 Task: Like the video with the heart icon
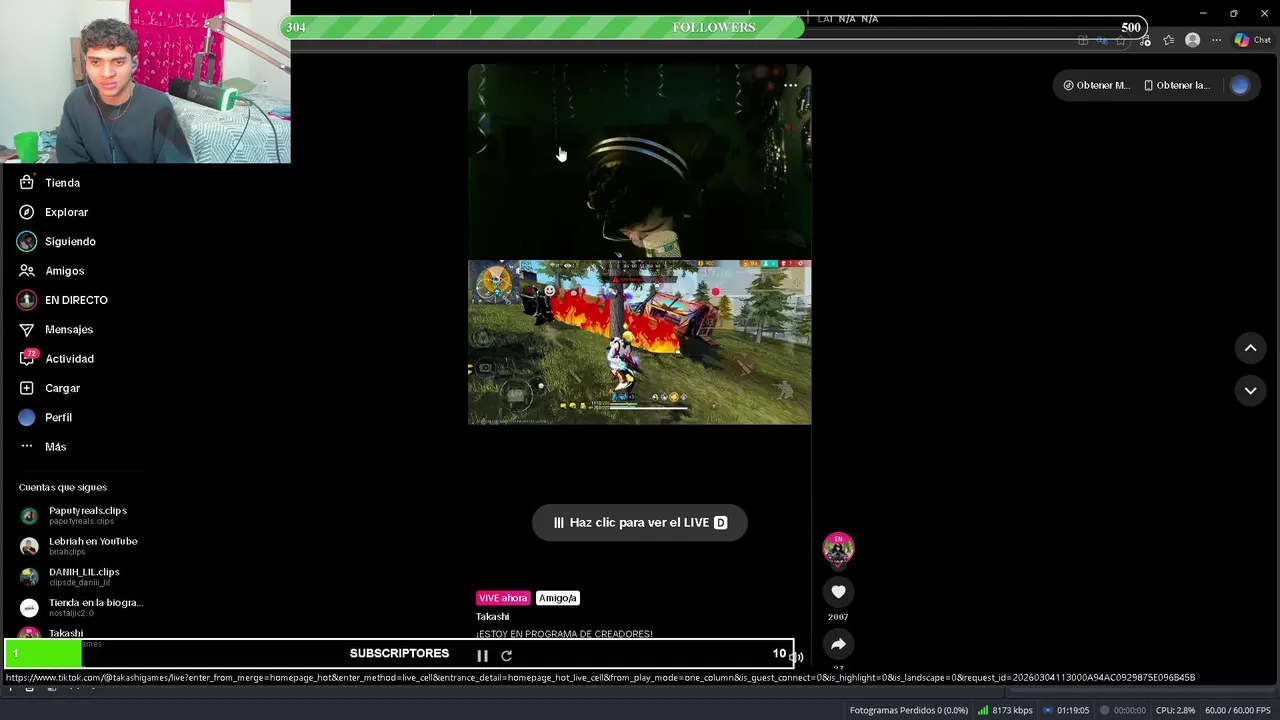click(x=838, y=592)
